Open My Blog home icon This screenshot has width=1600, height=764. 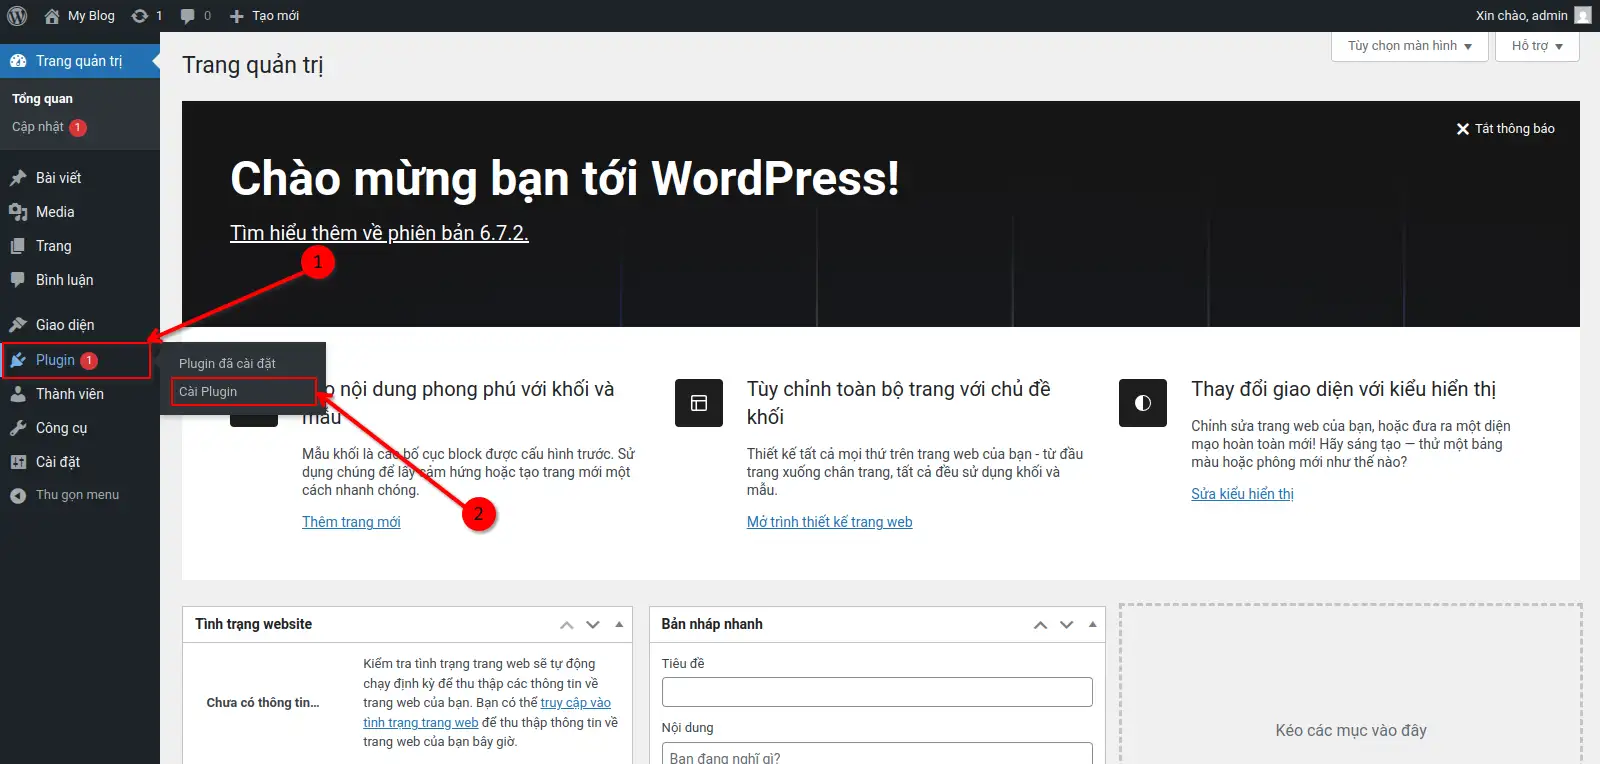[52, 16]
